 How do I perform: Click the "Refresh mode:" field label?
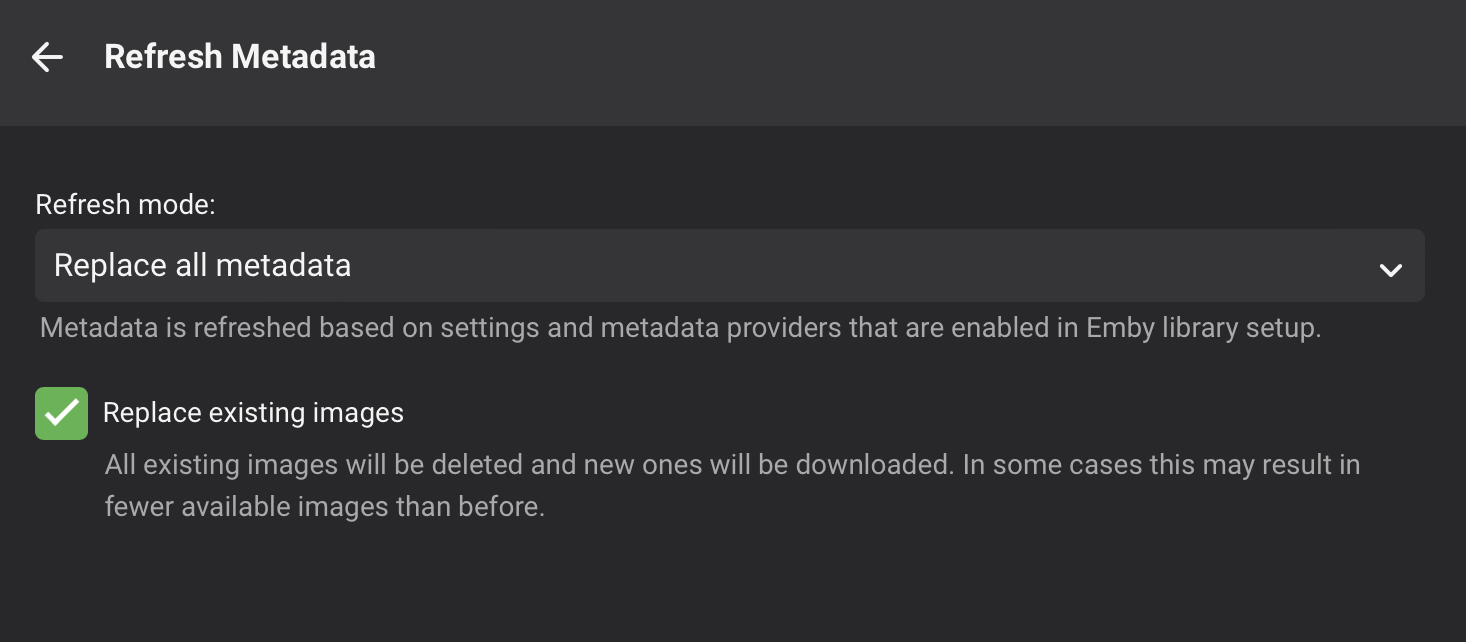click(126, 205)
